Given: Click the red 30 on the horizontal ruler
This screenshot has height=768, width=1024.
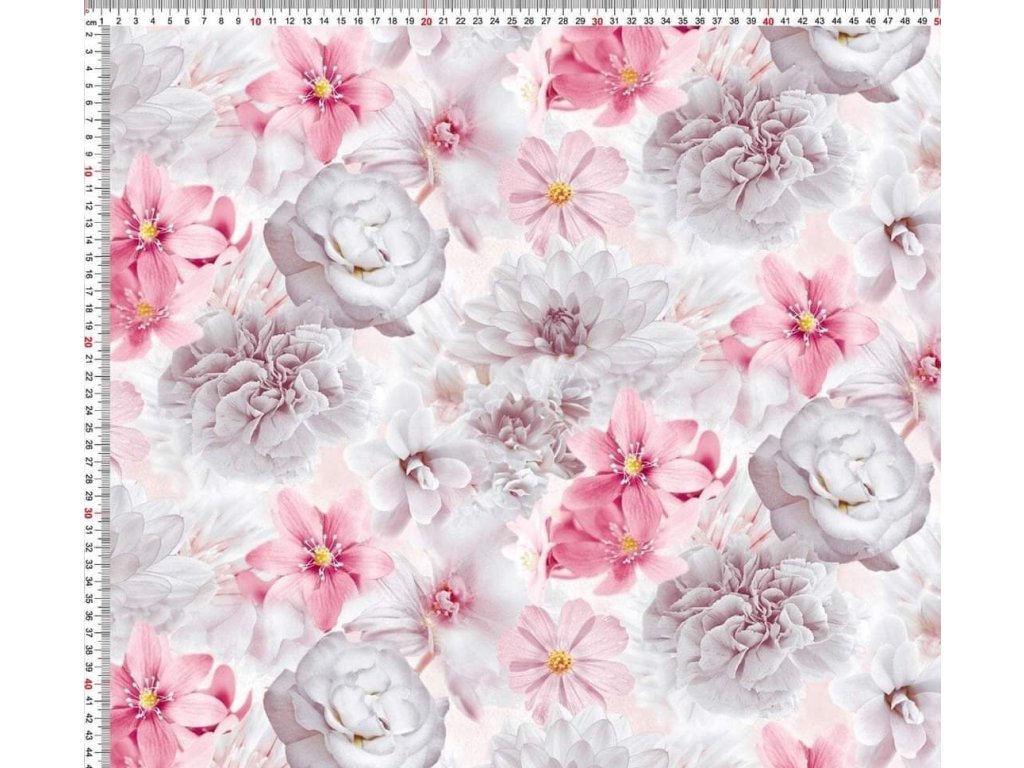Looking at the screenshot, I should click(597, 22).
